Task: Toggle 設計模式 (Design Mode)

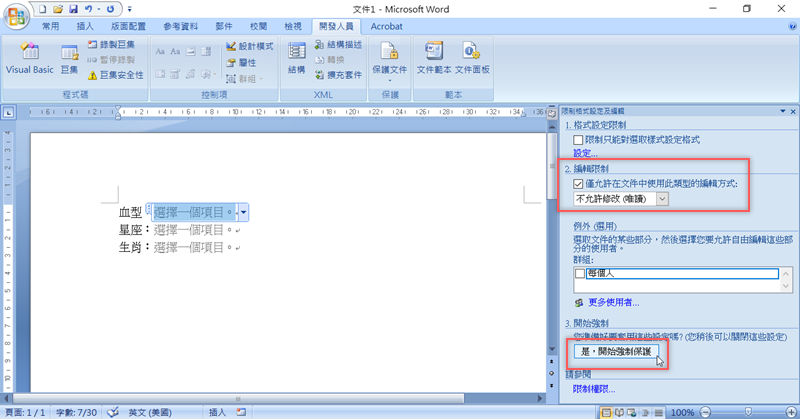Action: tap(249, 46)
